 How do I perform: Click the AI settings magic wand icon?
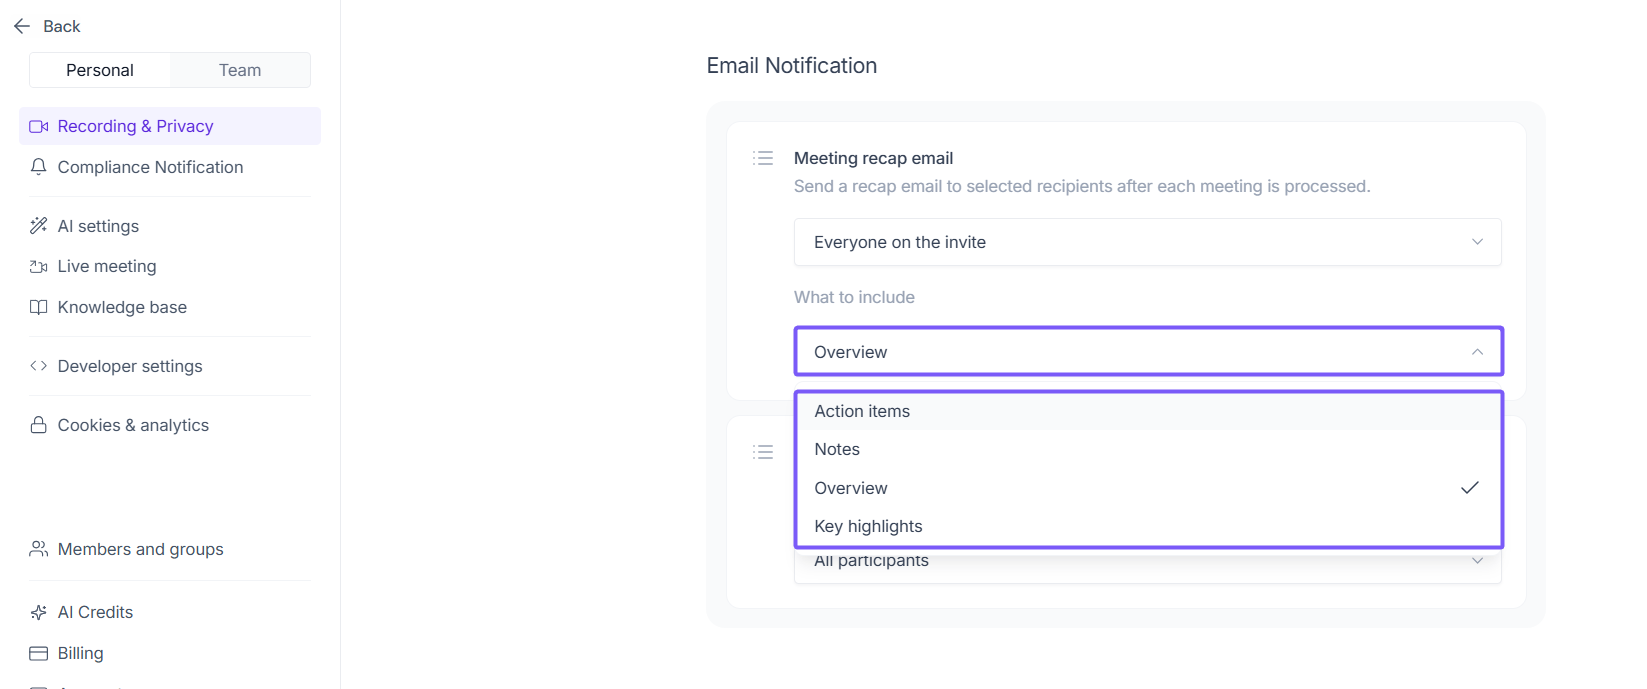(x=39, y=226)
